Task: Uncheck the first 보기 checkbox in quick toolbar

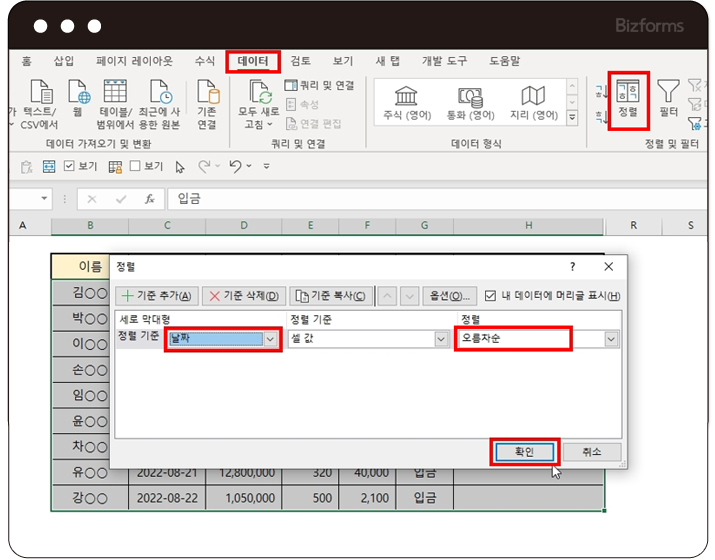Action: coord(69,167)
